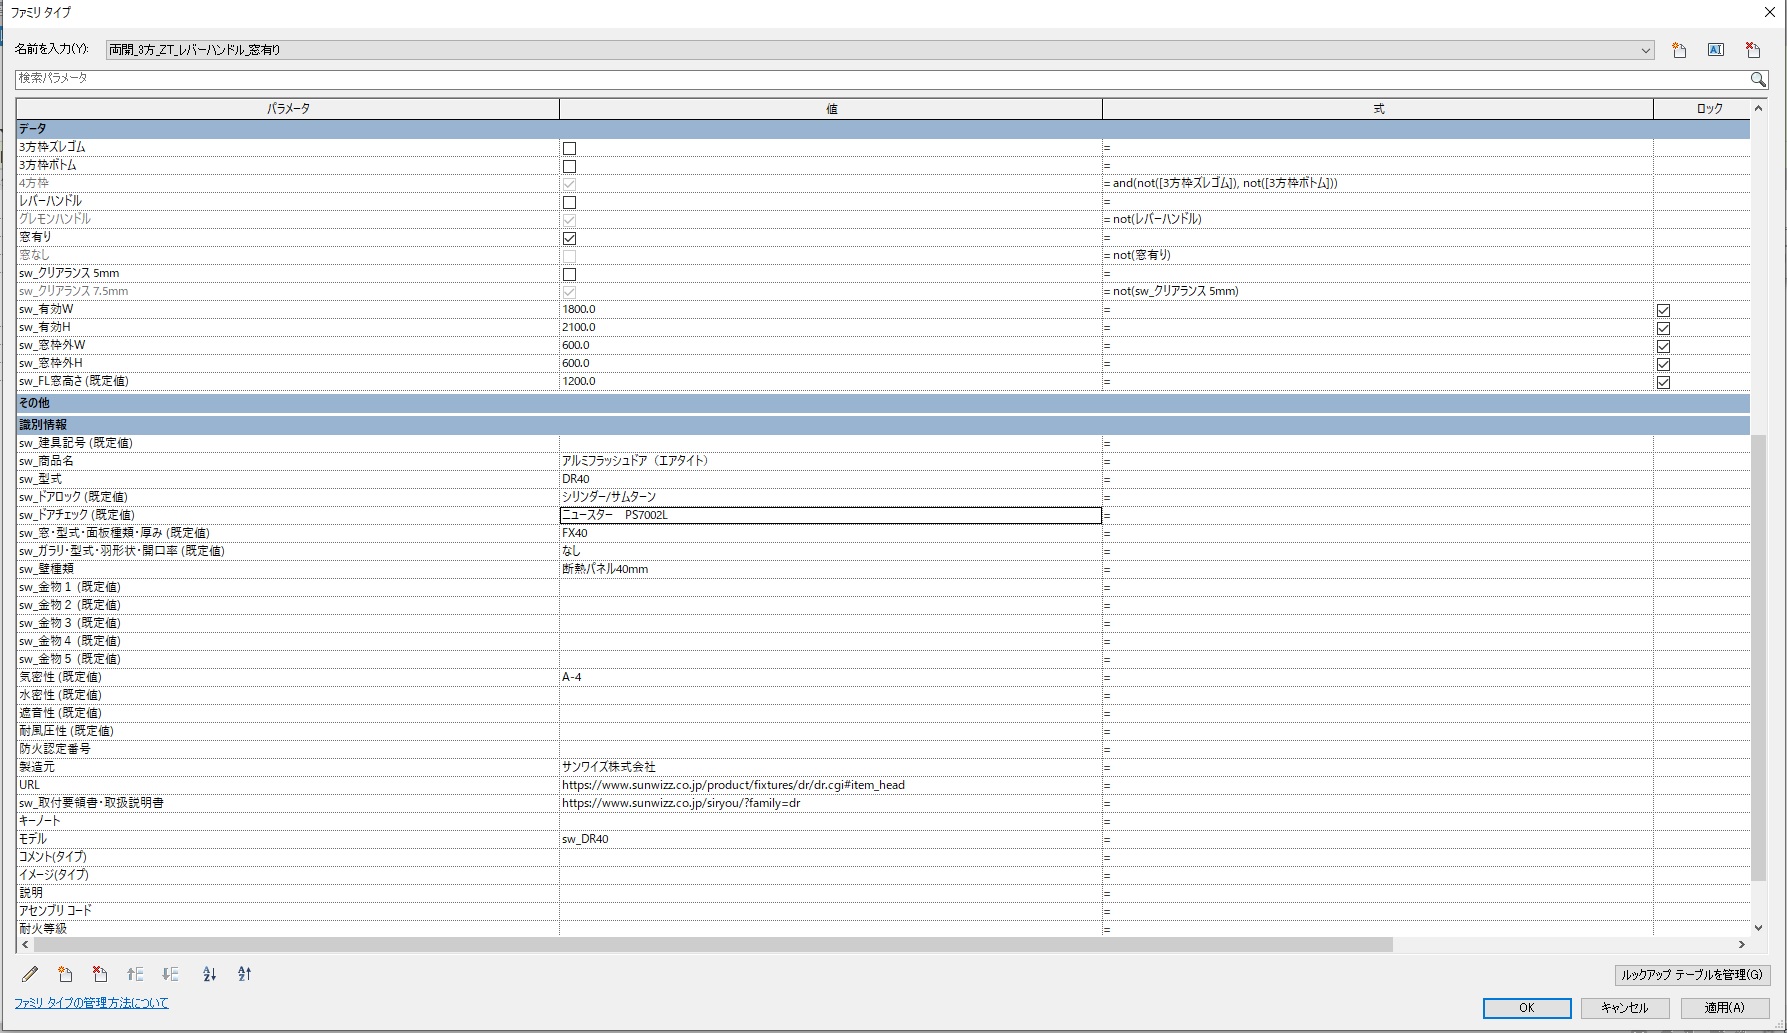Sort parameters descending Z to A
Image resolution: width=1787 pixels, height=1033 pixels.
(244, 974)
